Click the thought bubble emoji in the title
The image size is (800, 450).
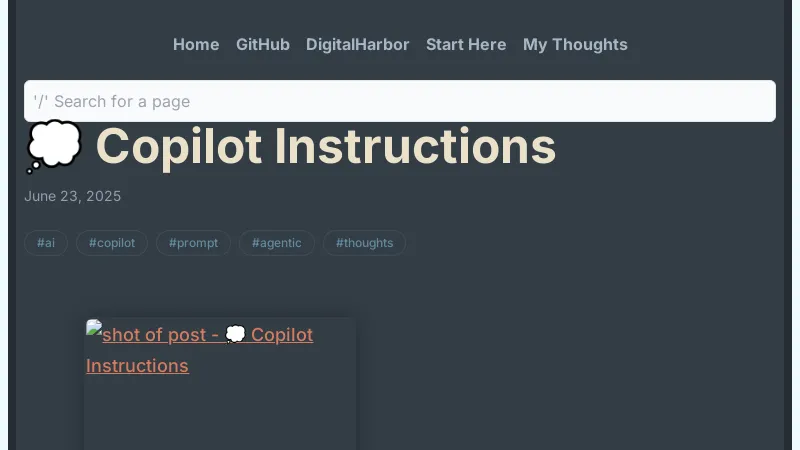click(x=53, y=147)
